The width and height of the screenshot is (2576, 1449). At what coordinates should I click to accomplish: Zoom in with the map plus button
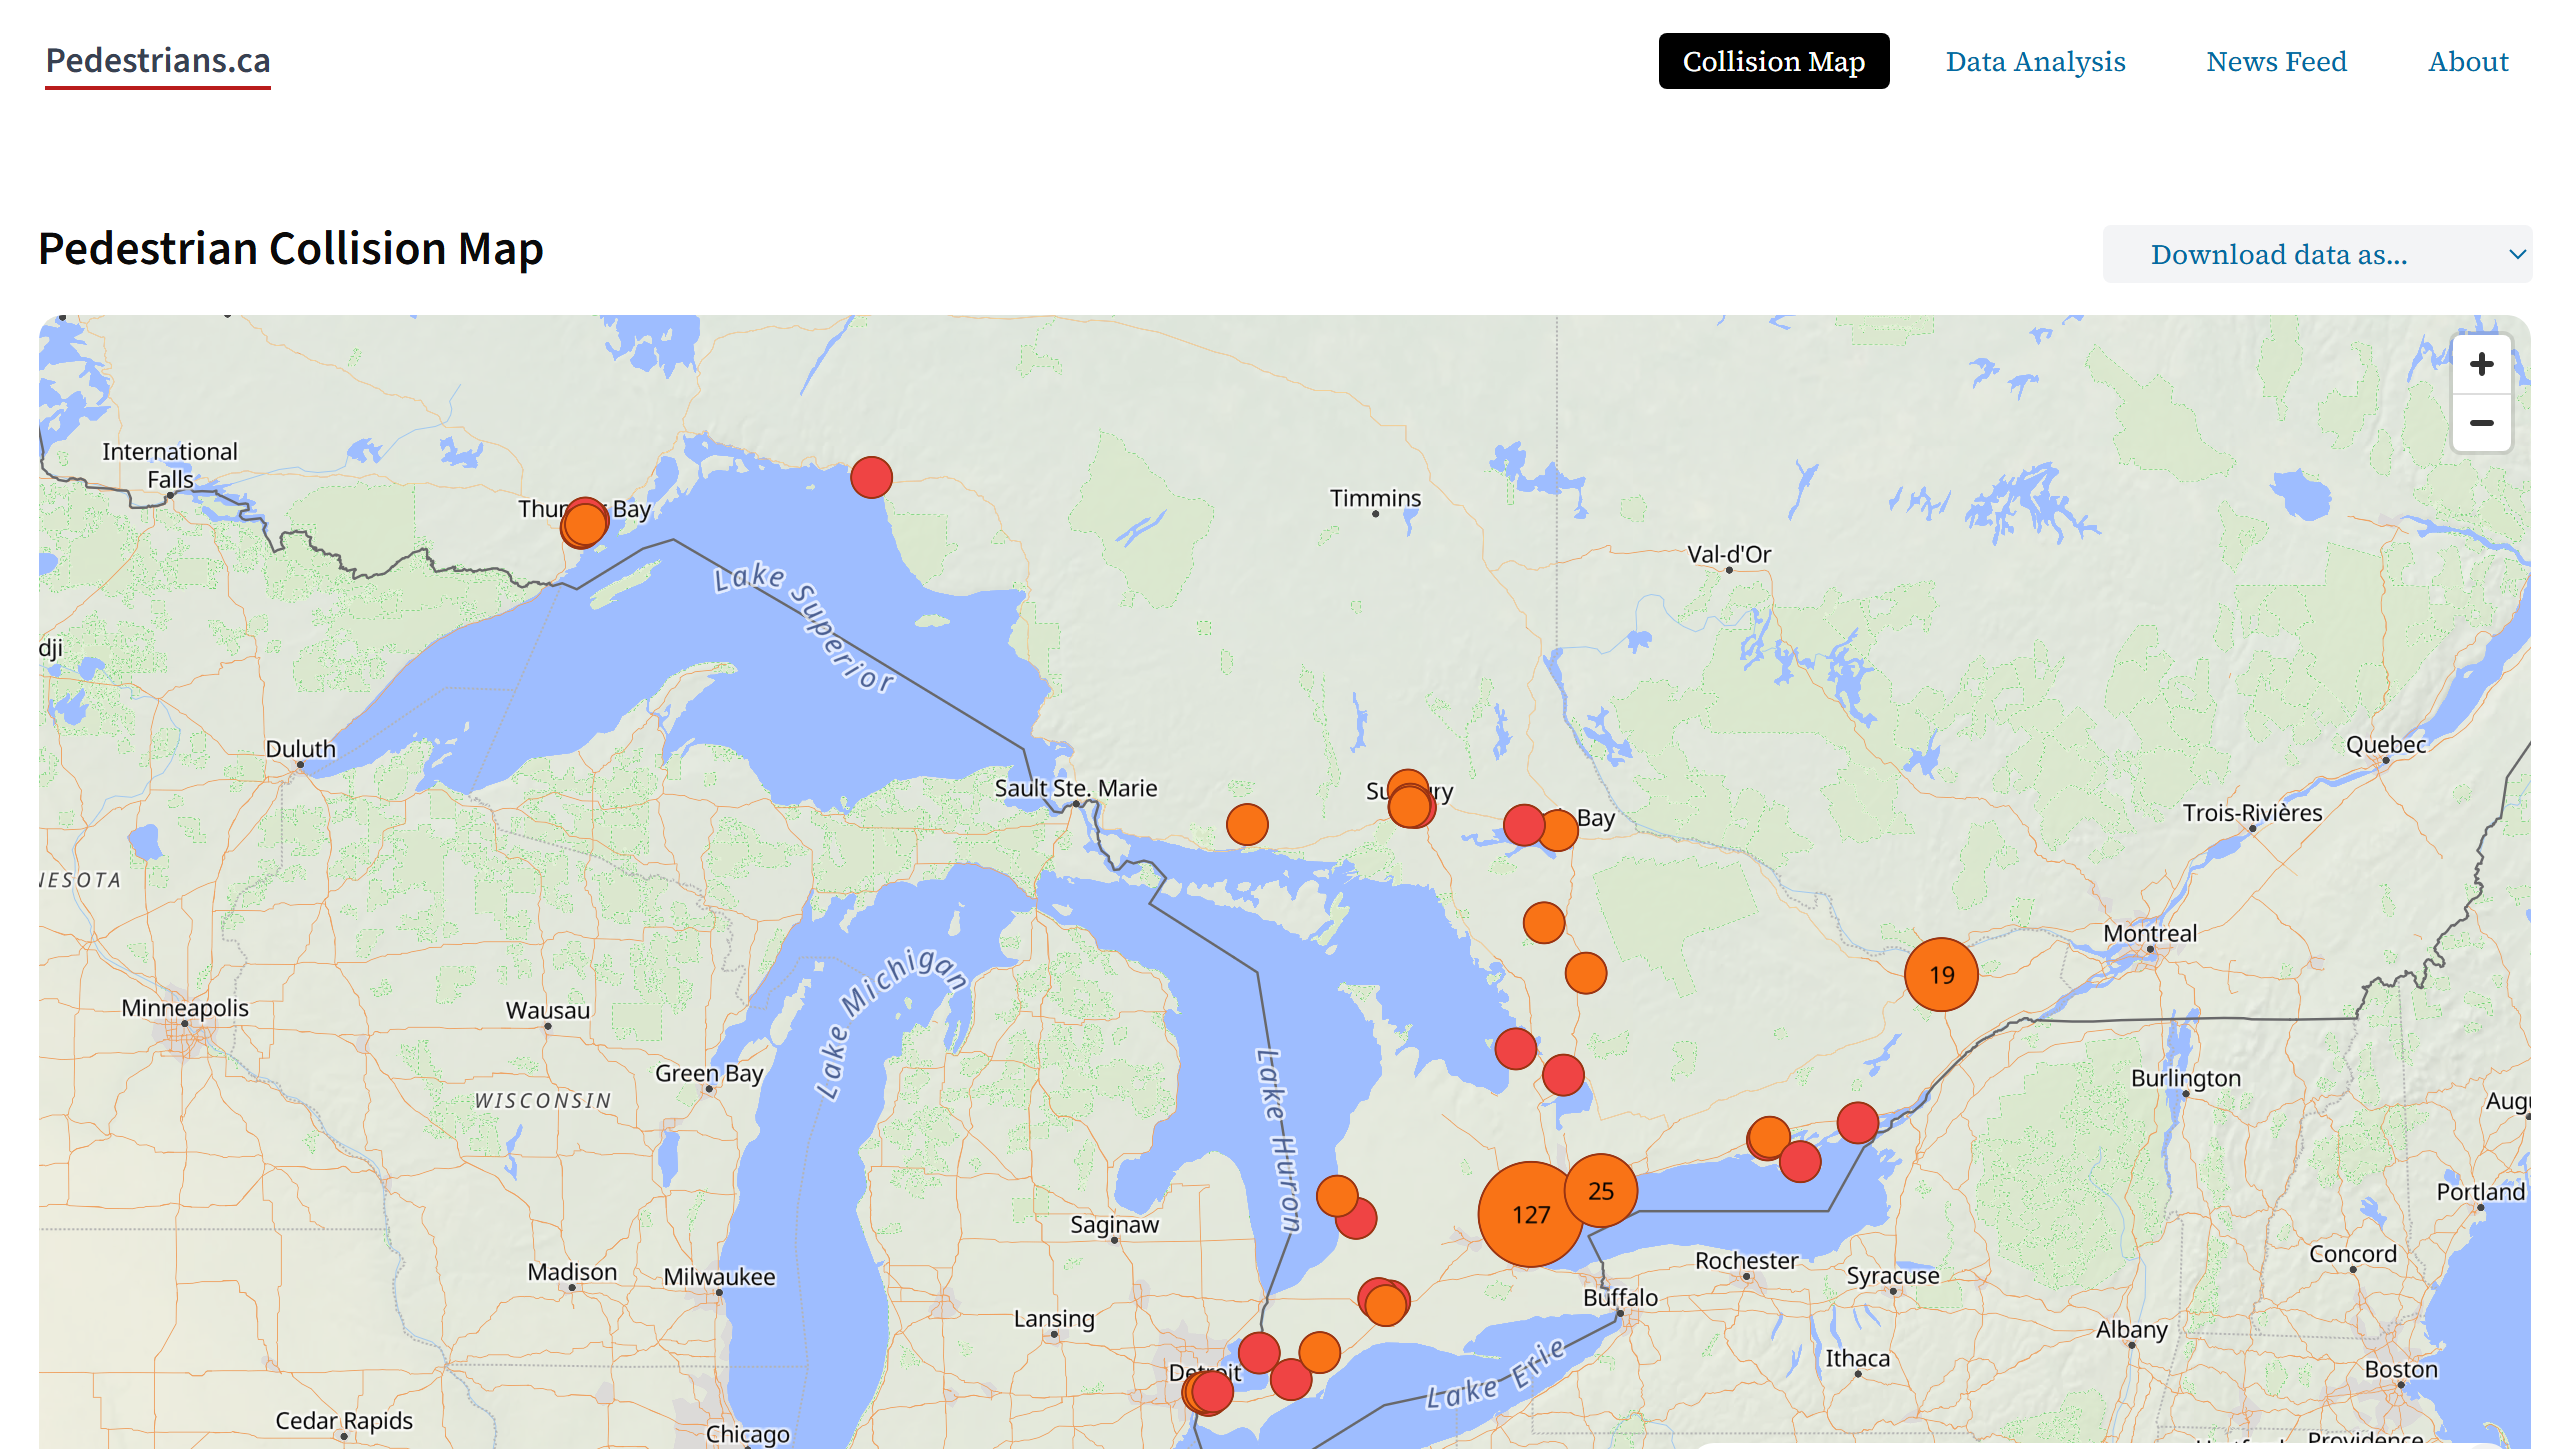[2481, 364]
